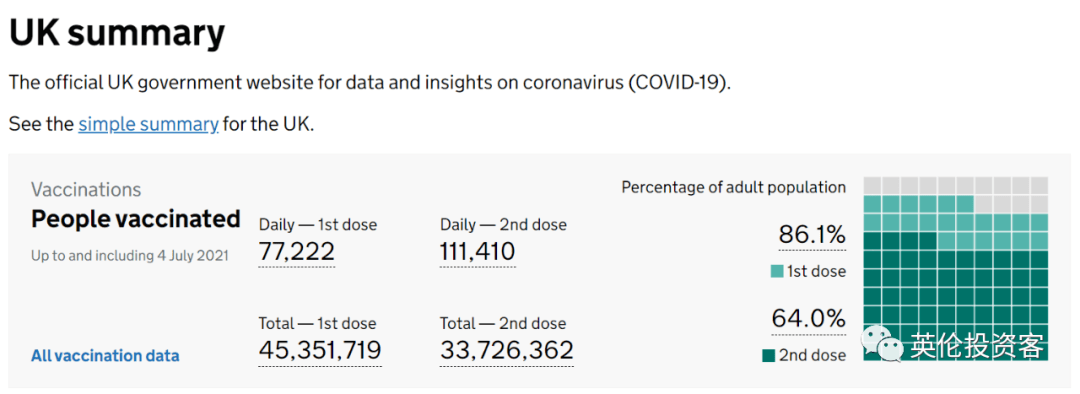Click the Percentage of adult population label
This screenshot has width=1080, height=394.
click(734, 187)
